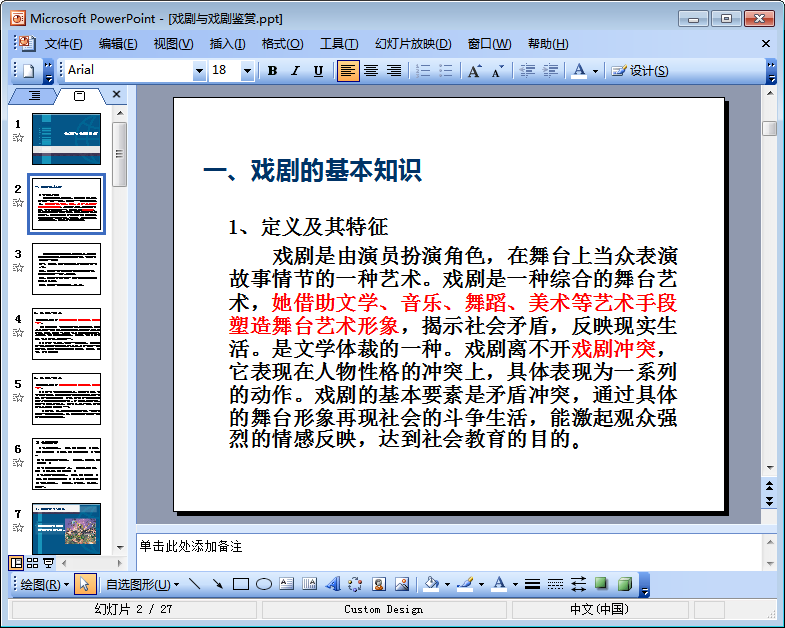Click the 设计(S) Design button

tap(640, 71)
